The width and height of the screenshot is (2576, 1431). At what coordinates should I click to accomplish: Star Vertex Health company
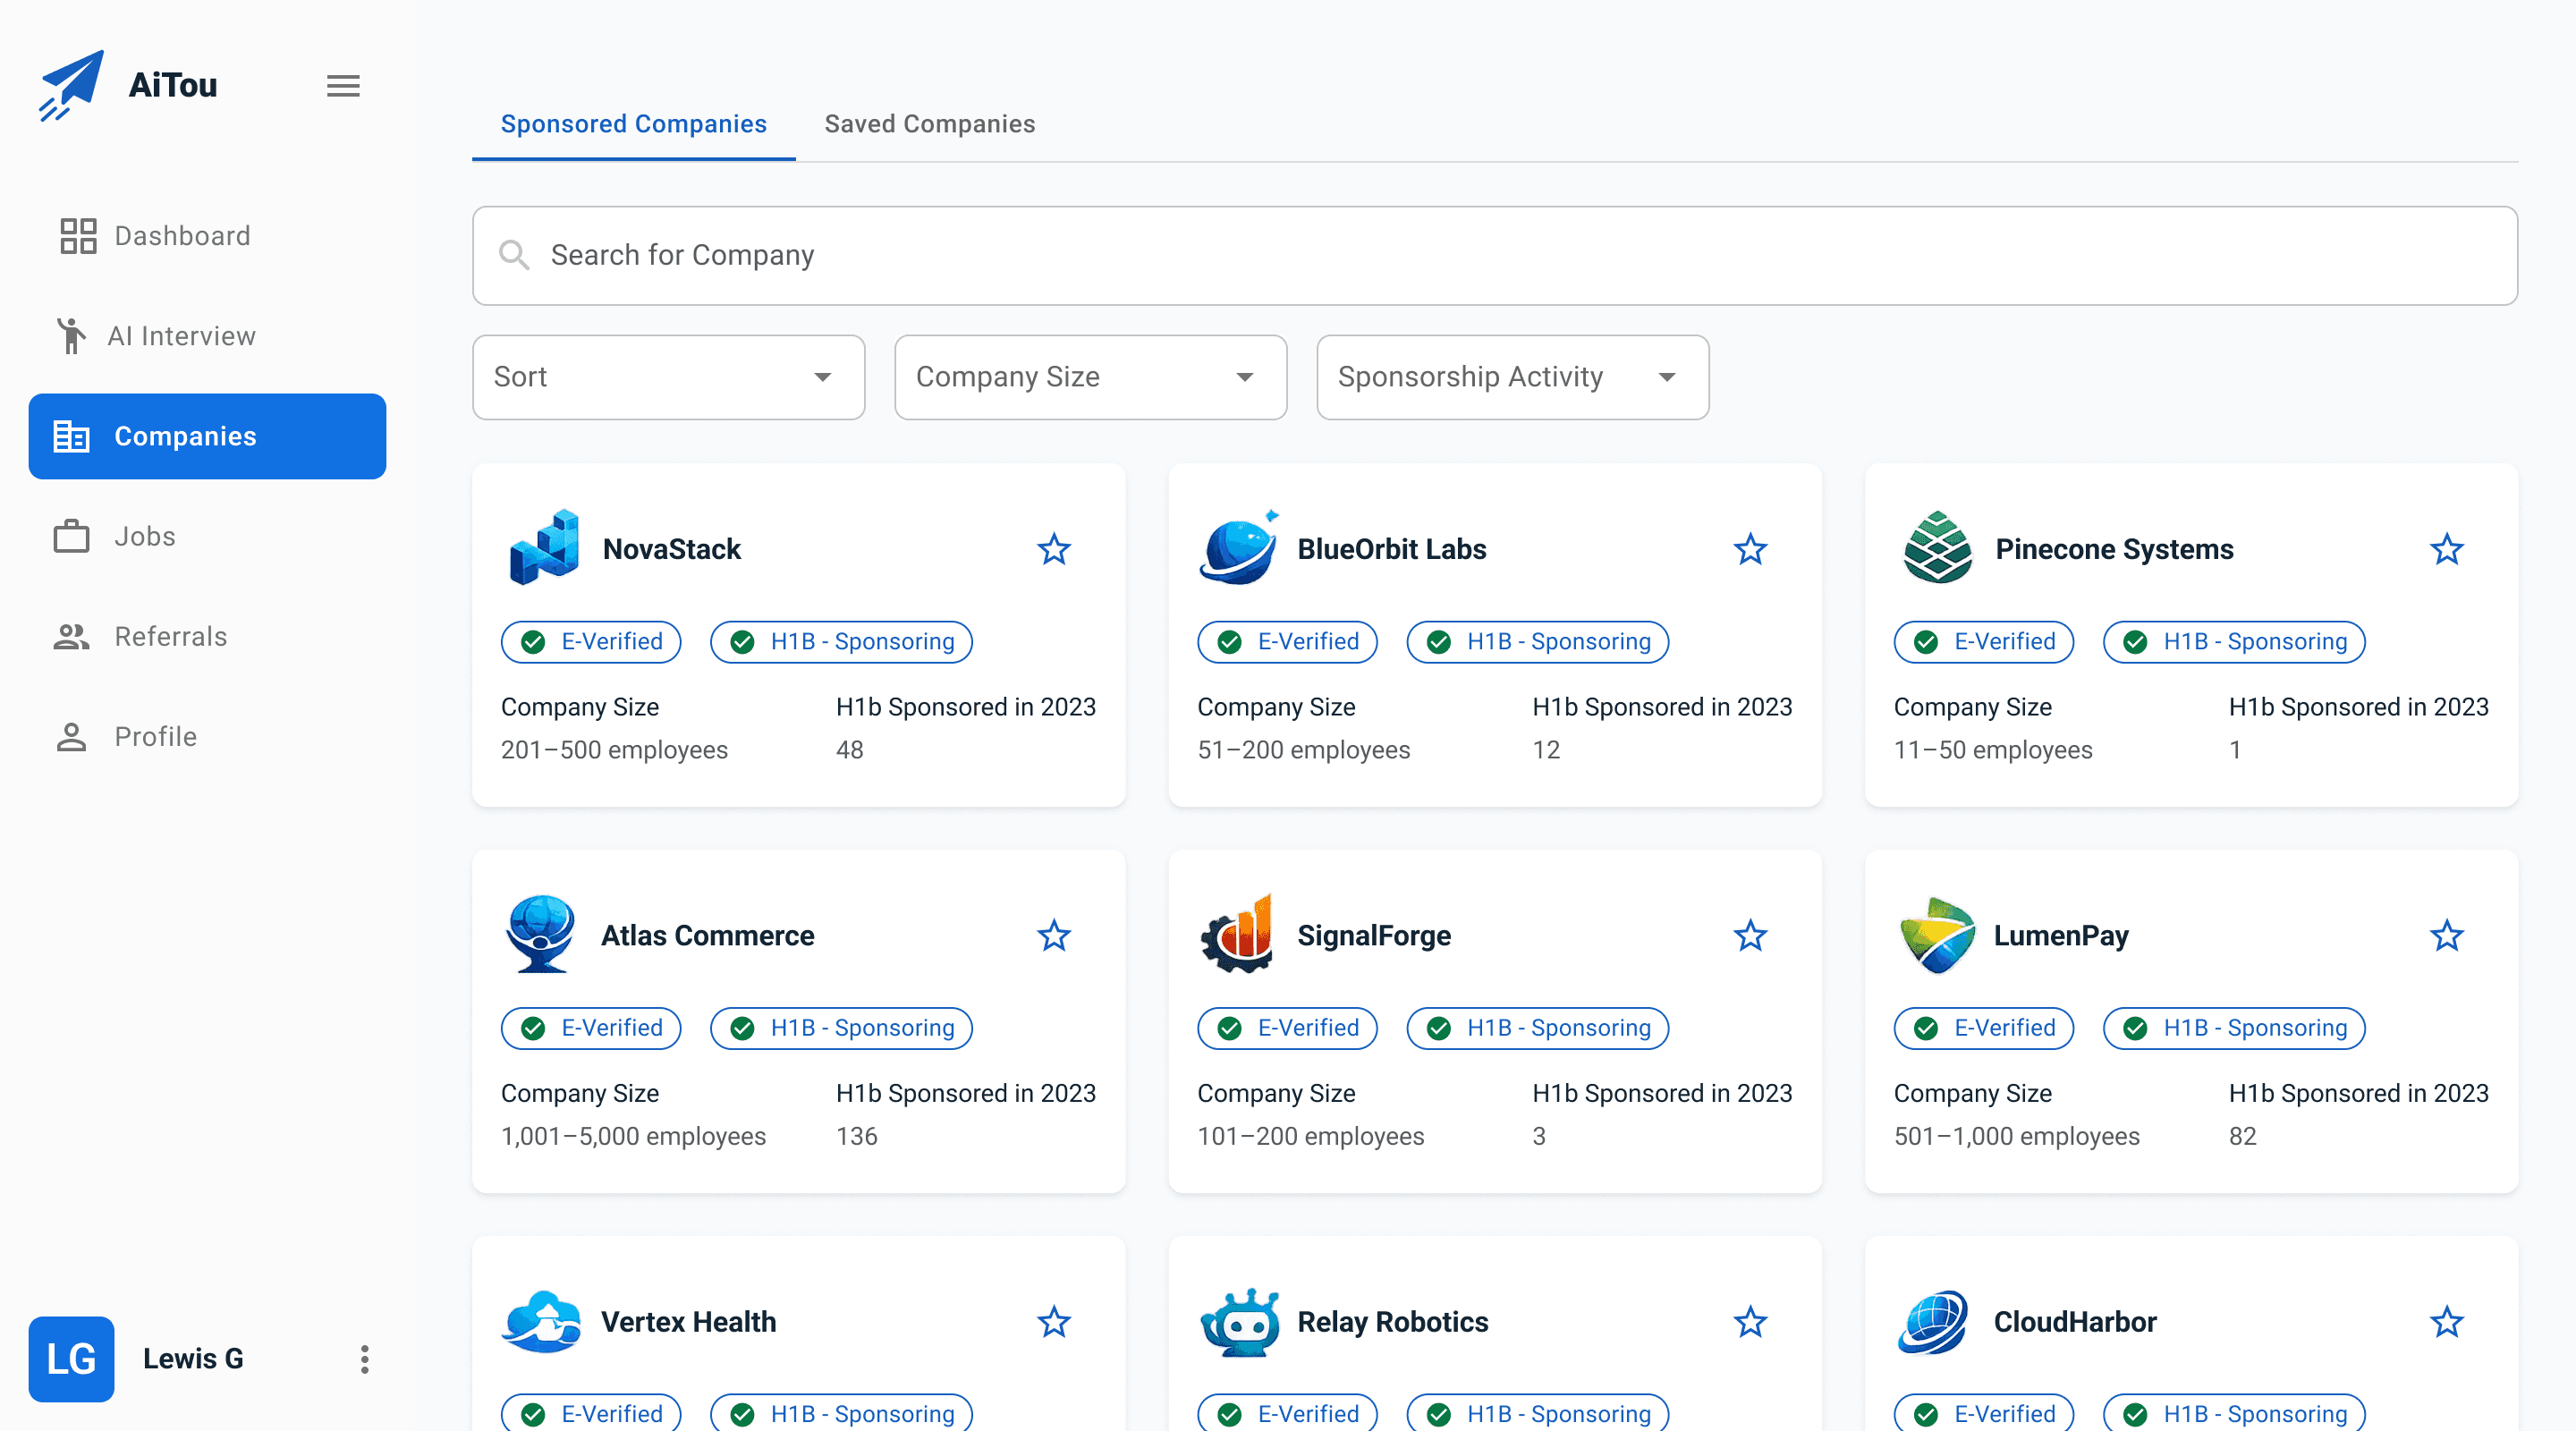coord(1053,1322)
